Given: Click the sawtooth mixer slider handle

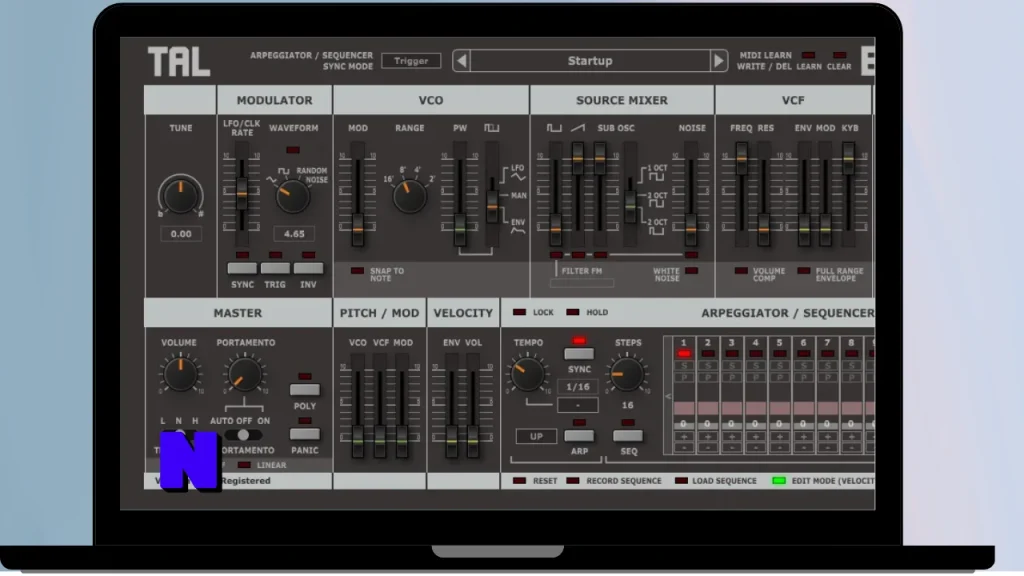Looking at the screenshot, I should [578, 159].
